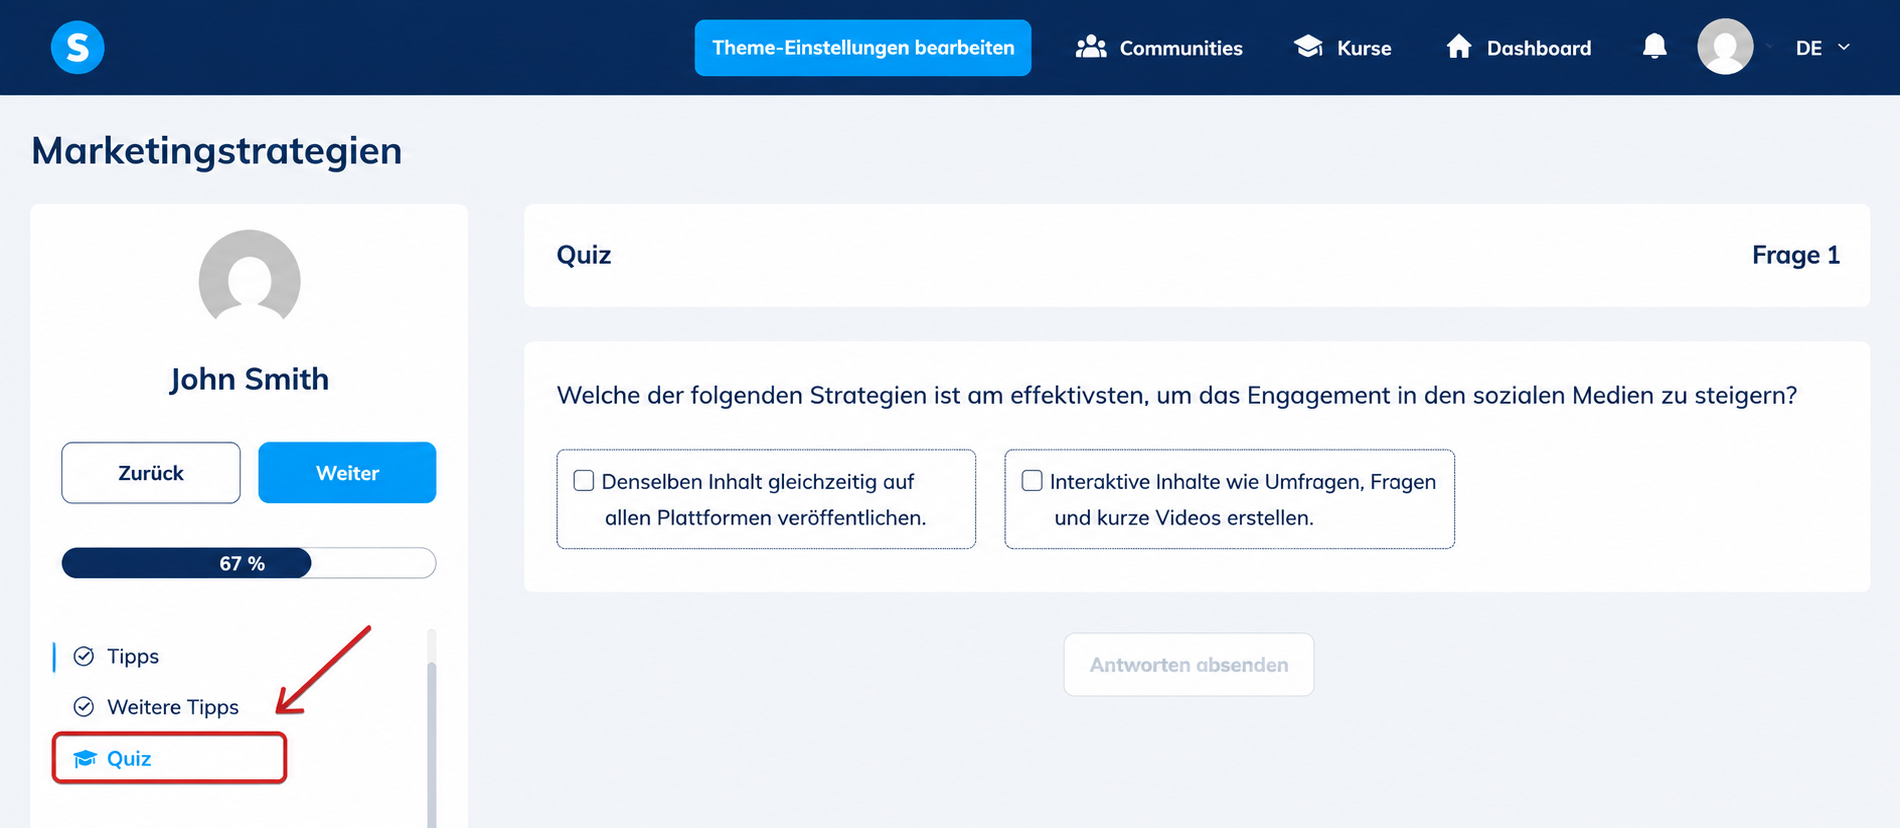Click the Zurück button
The height and width of the screenshot is (828, 1900).
151,473
